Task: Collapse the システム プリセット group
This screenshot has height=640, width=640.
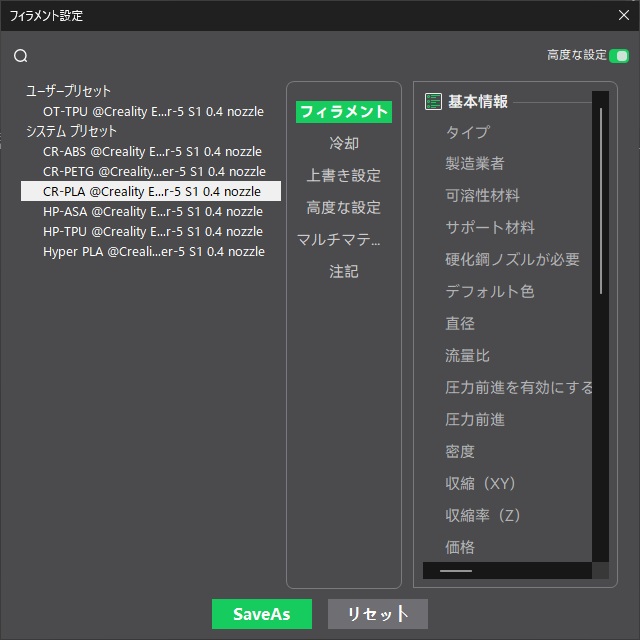Action: pyautogui.click(x=71, y=131)
